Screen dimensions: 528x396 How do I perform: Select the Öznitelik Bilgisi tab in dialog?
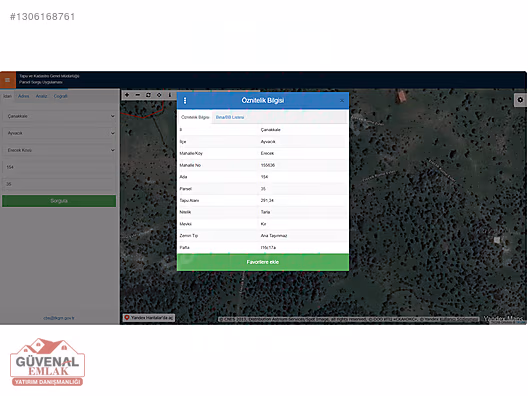(195, 117)
